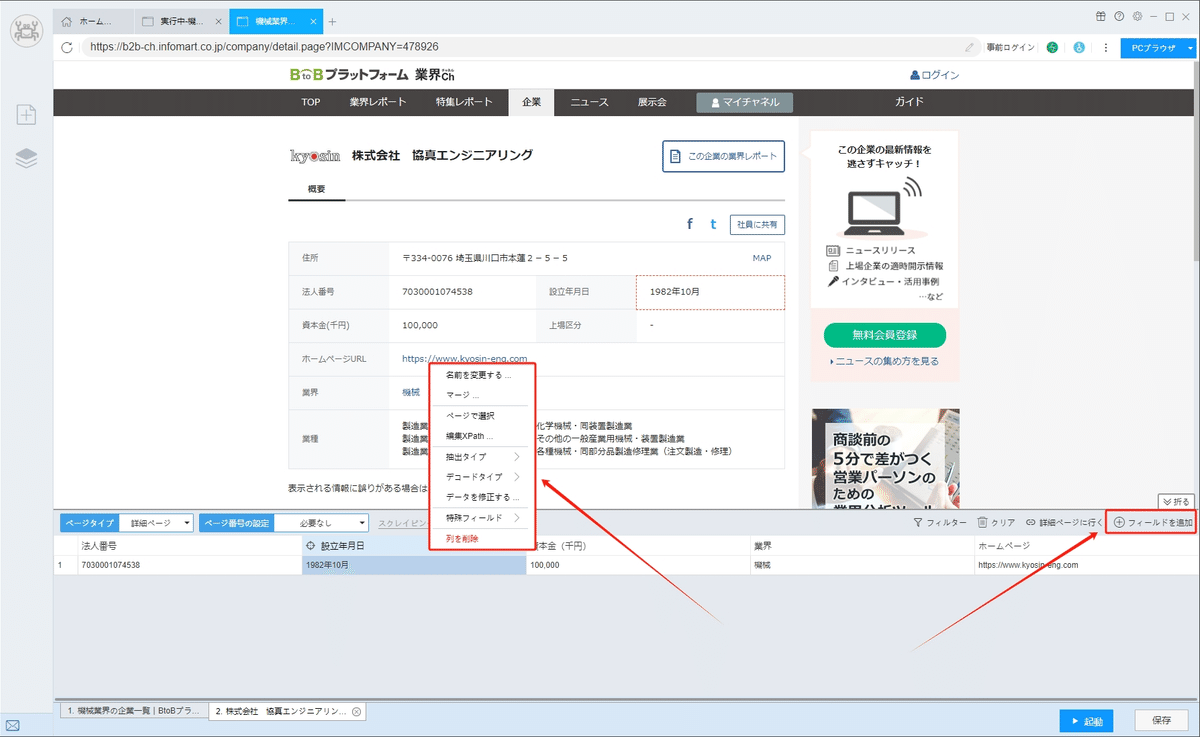Click the green circular icon beside 事前ログイン
Viewport: 1200px width, 737px height.
click(1052, 46)
